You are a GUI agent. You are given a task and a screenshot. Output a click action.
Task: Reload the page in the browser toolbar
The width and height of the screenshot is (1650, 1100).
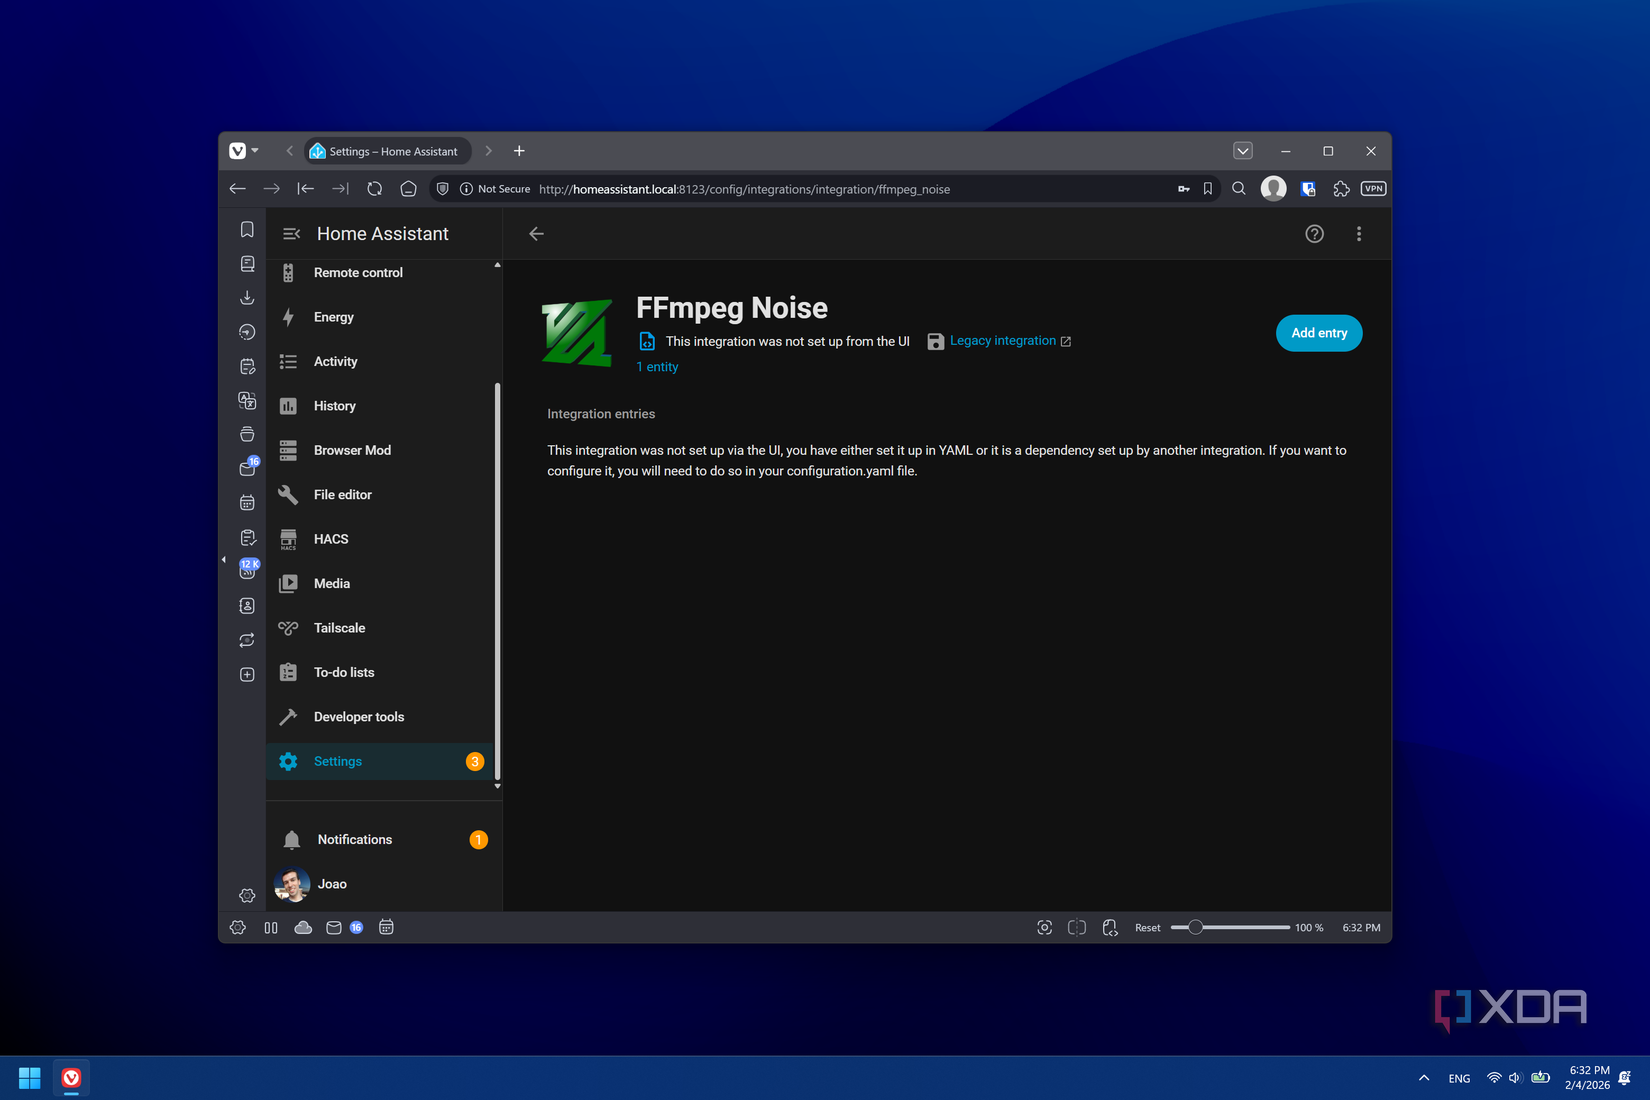374,189
